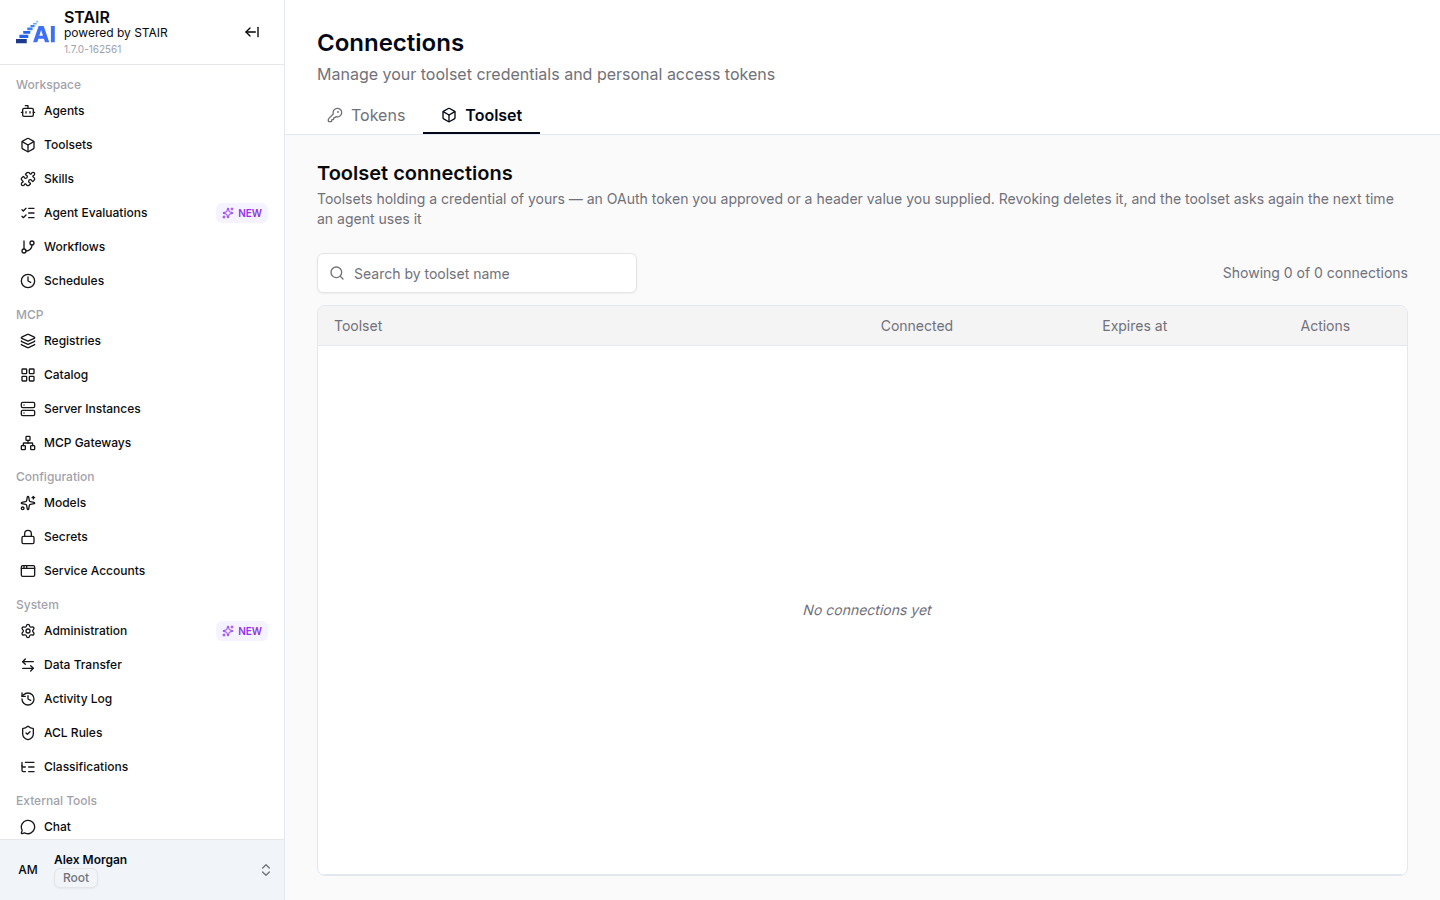Screen dimensions: 1440x900
Task: Click the Agent Evaluations checklist icon
Action: tap(28, 213)
